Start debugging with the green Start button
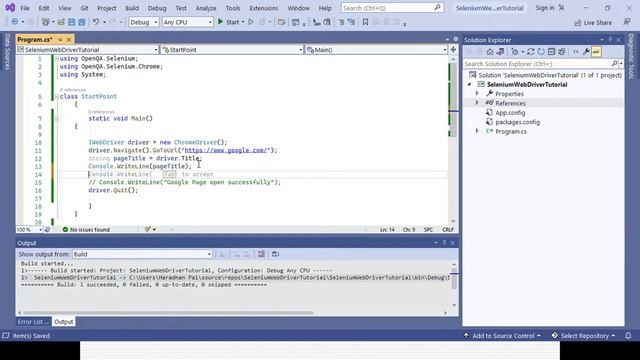This screenshot has height=360, width=640. pyautogui.click(x=229, y=22)
